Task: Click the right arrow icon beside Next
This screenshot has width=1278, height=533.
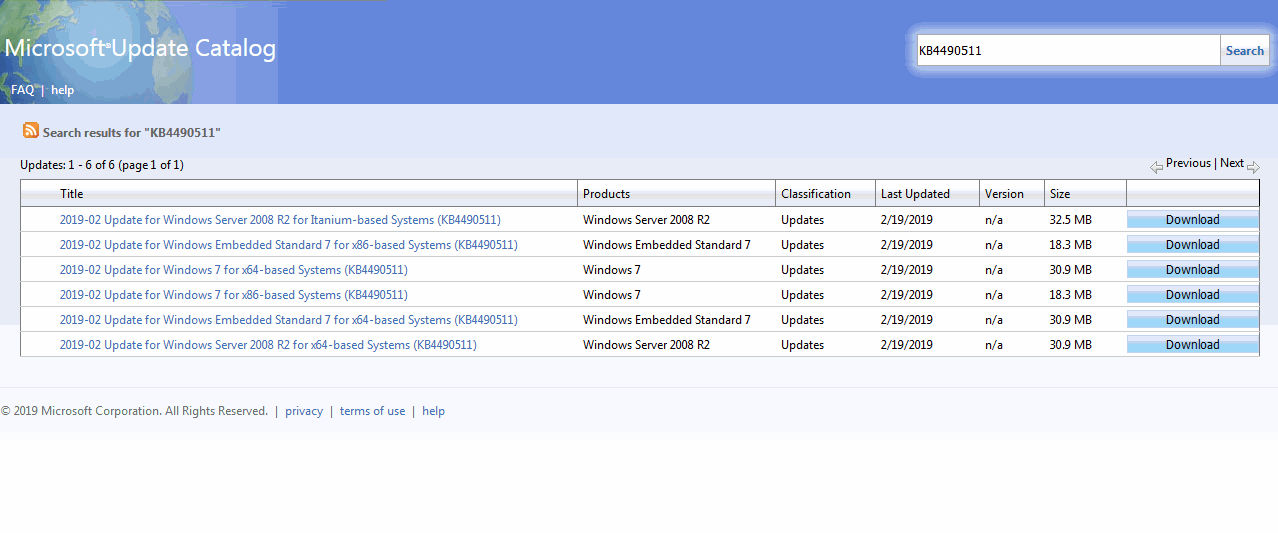Action: tap(1253, 167)
